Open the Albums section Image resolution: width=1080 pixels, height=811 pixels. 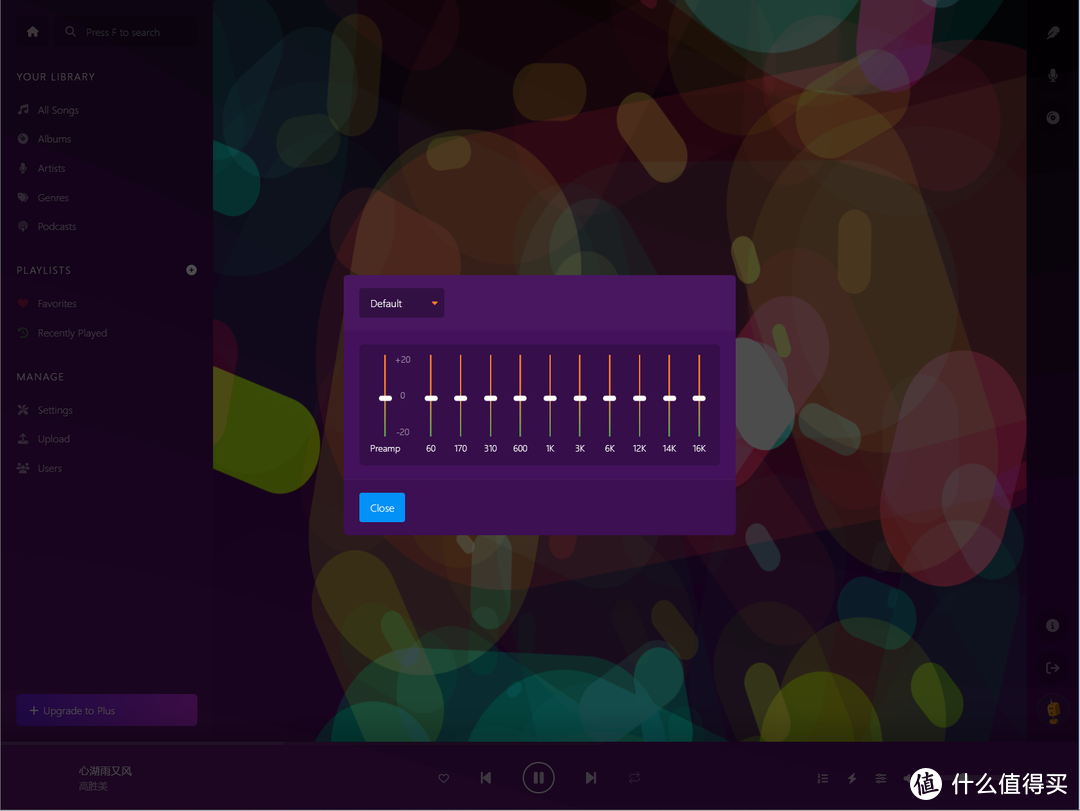click(54, 139)
